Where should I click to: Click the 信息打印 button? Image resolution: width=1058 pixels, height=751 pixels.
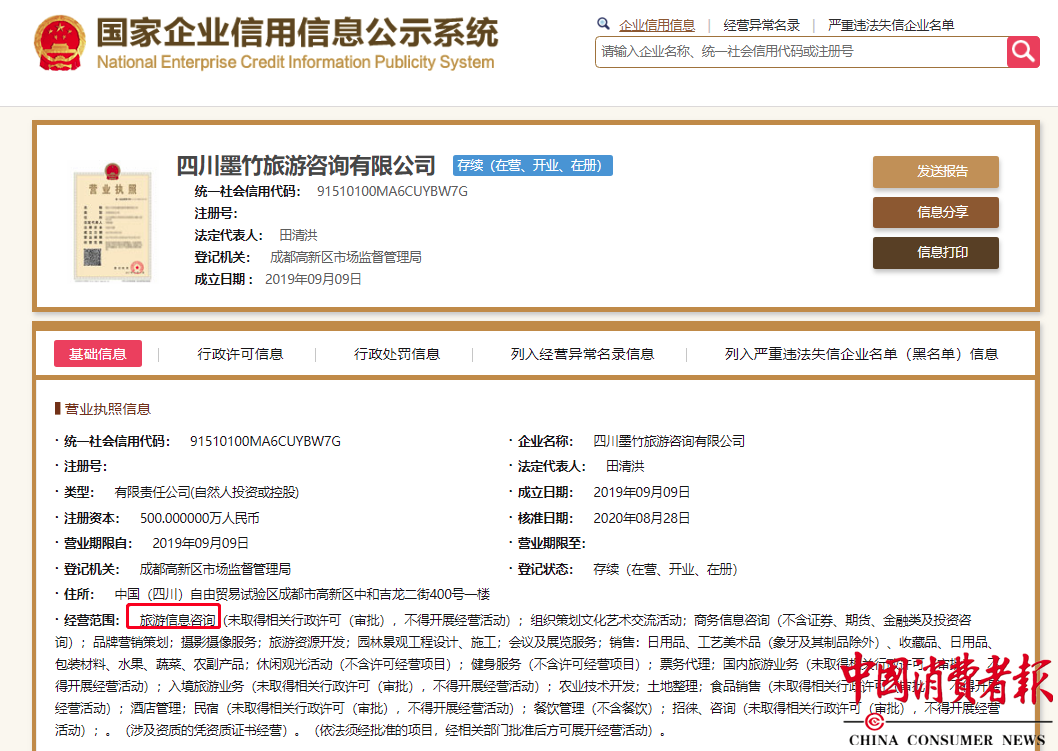(935, 252)
